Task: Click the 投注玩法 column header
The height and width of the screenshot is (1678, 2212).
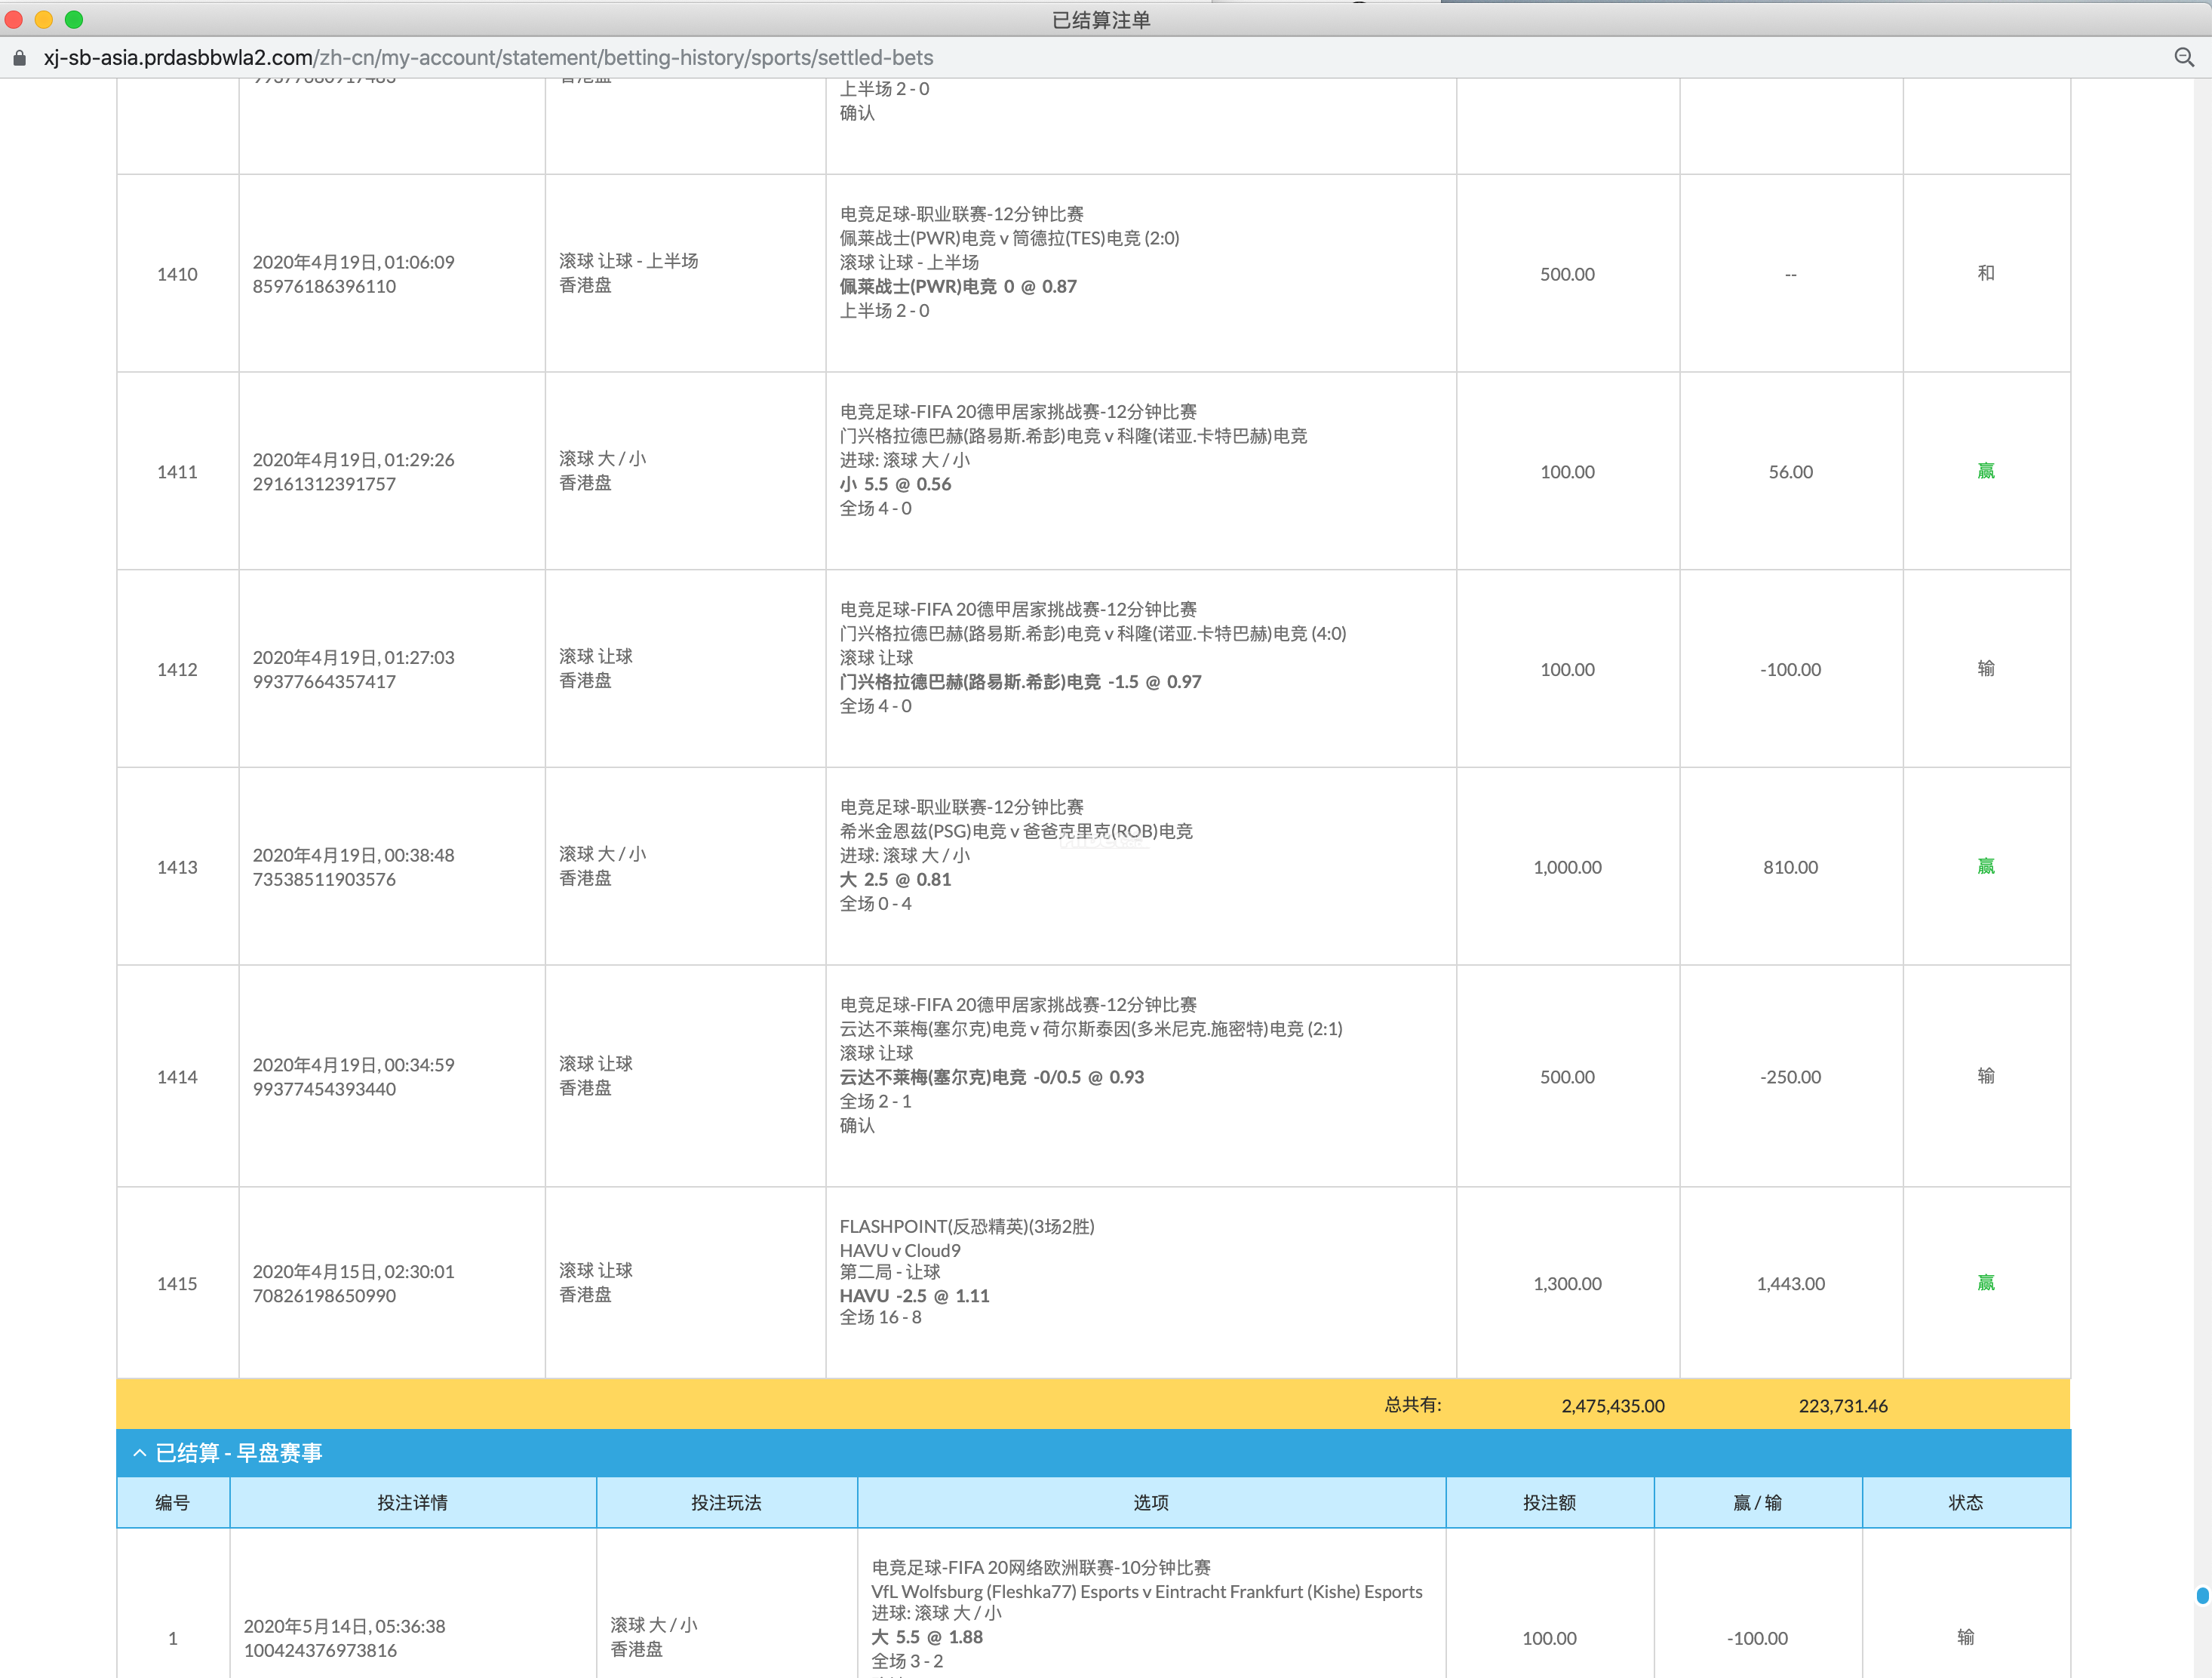Action: coord(726,1502)
